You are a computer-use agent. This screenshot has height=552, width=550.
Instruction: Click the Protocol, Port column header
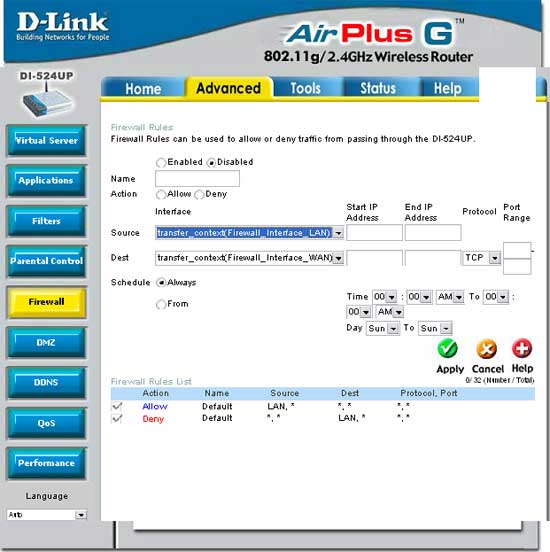pyautogui.click(x=429, y=393)
